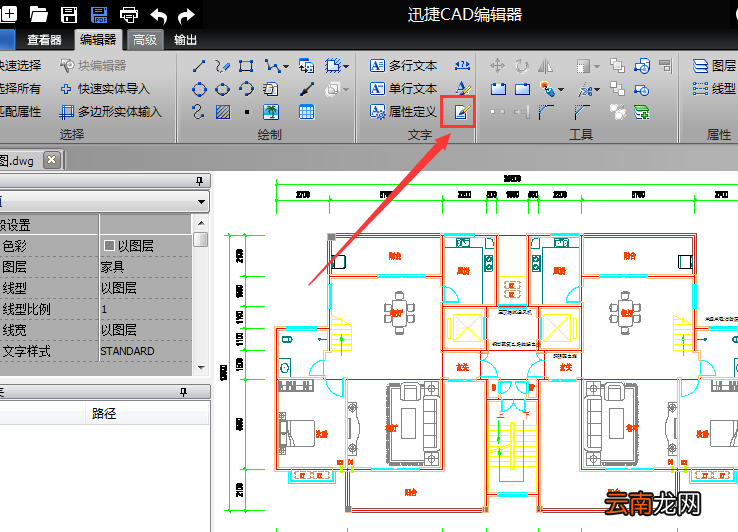This screenshot has width=738, height=532.
Task: Switch to the 输出 tab
Action: point(185,40)
